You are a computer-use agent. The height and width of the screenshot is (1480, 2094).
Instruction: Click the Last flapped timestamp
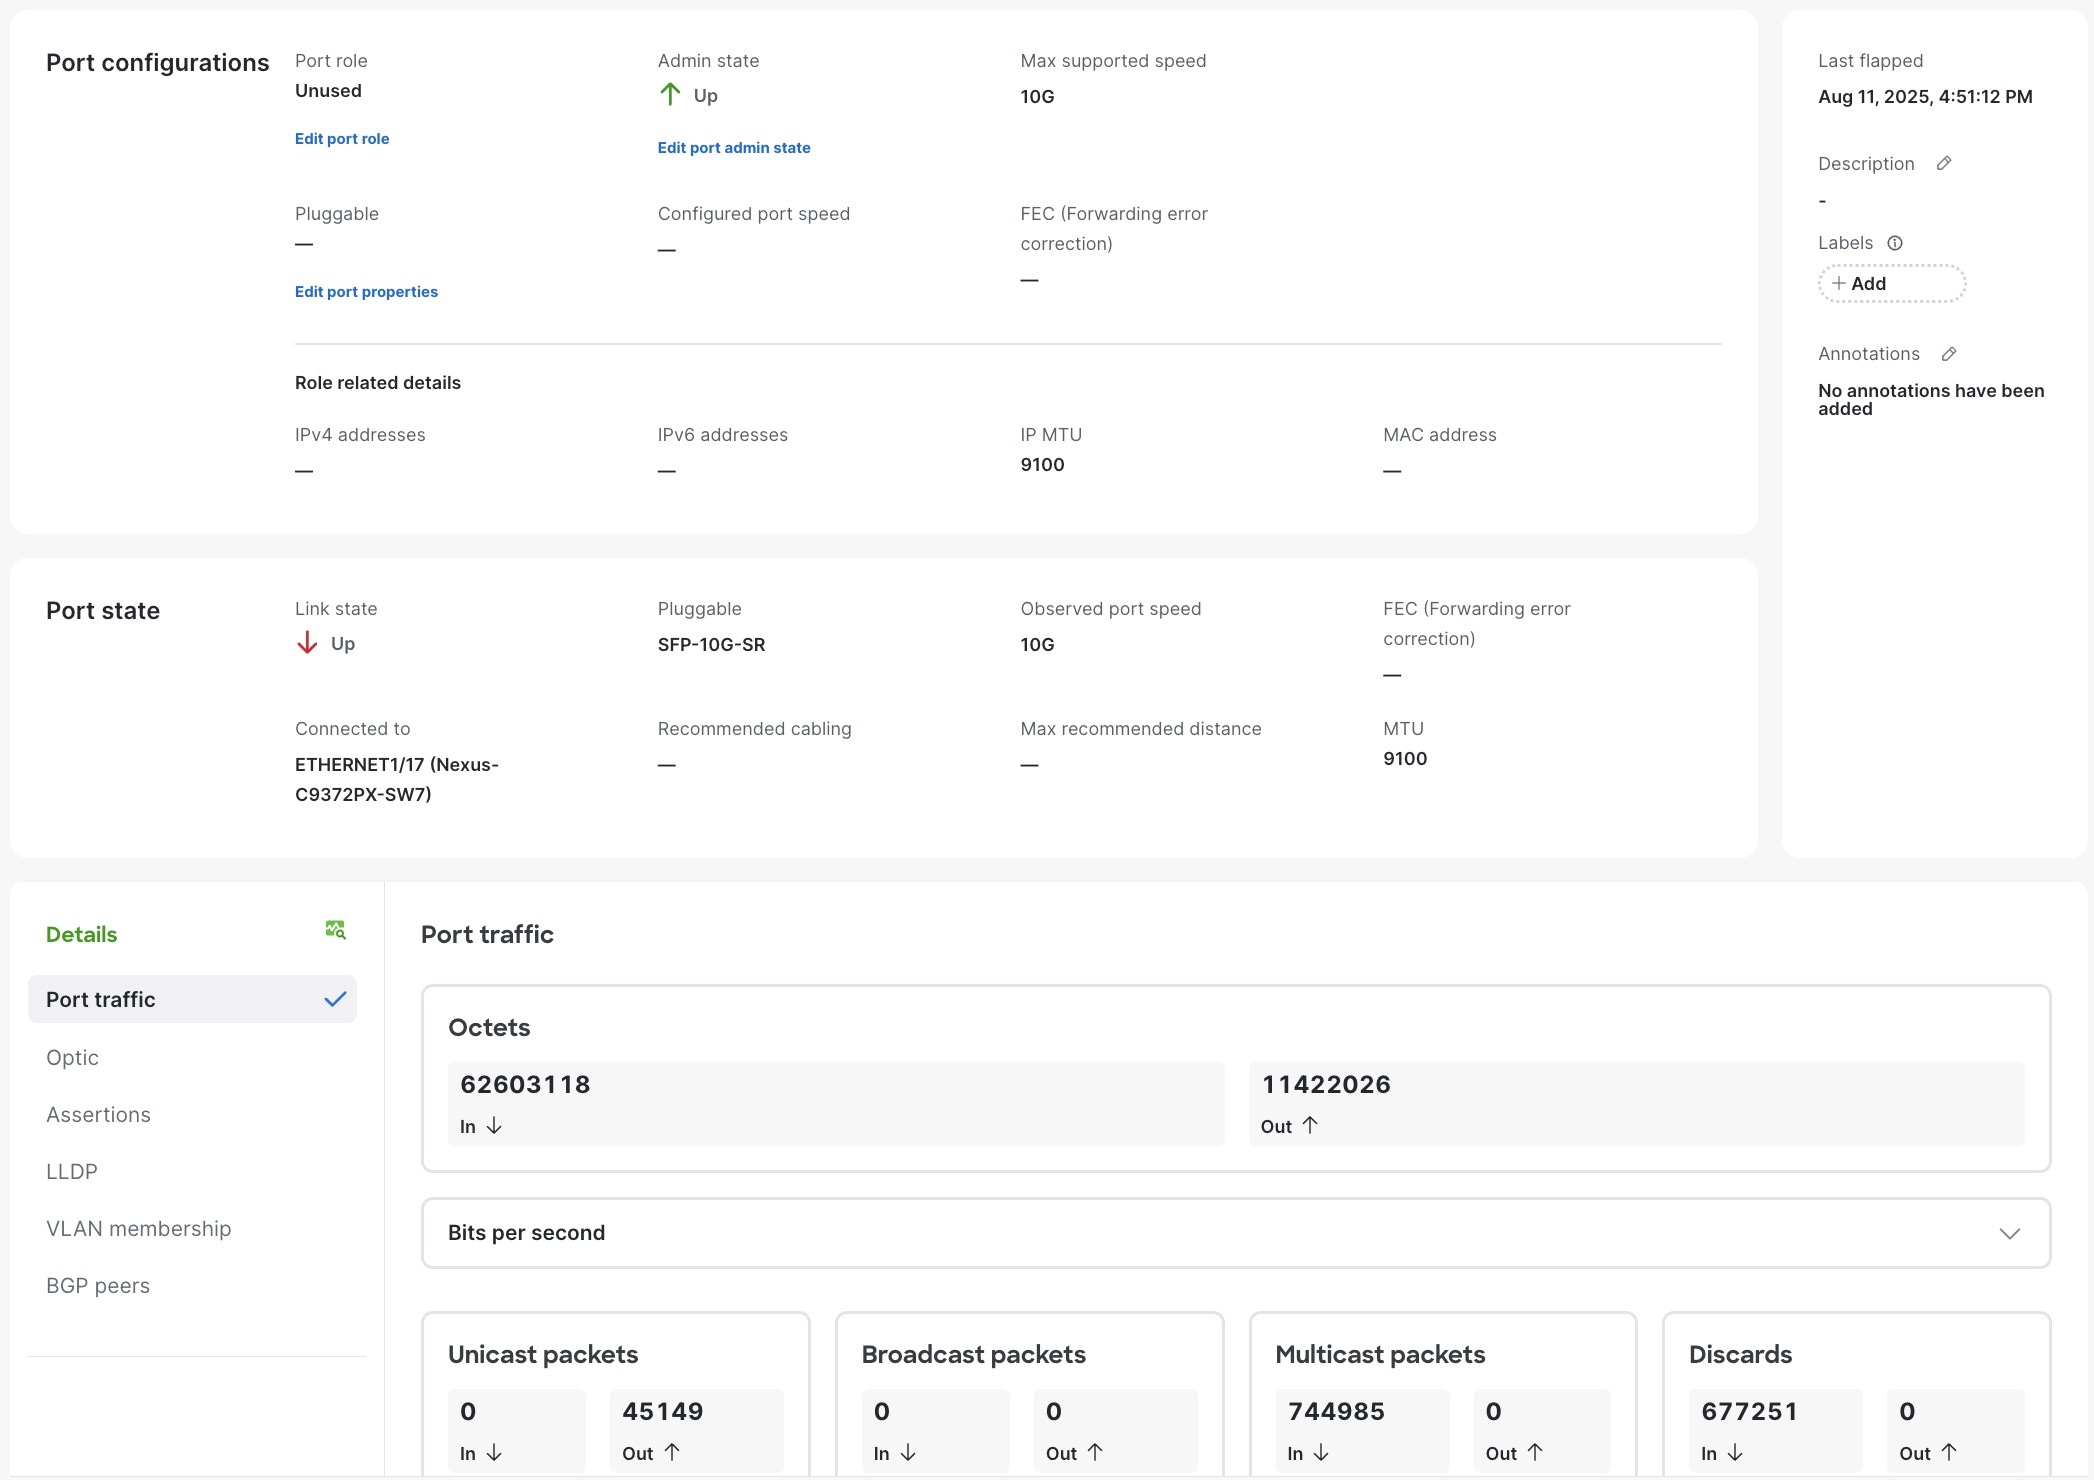(1925, 97)
